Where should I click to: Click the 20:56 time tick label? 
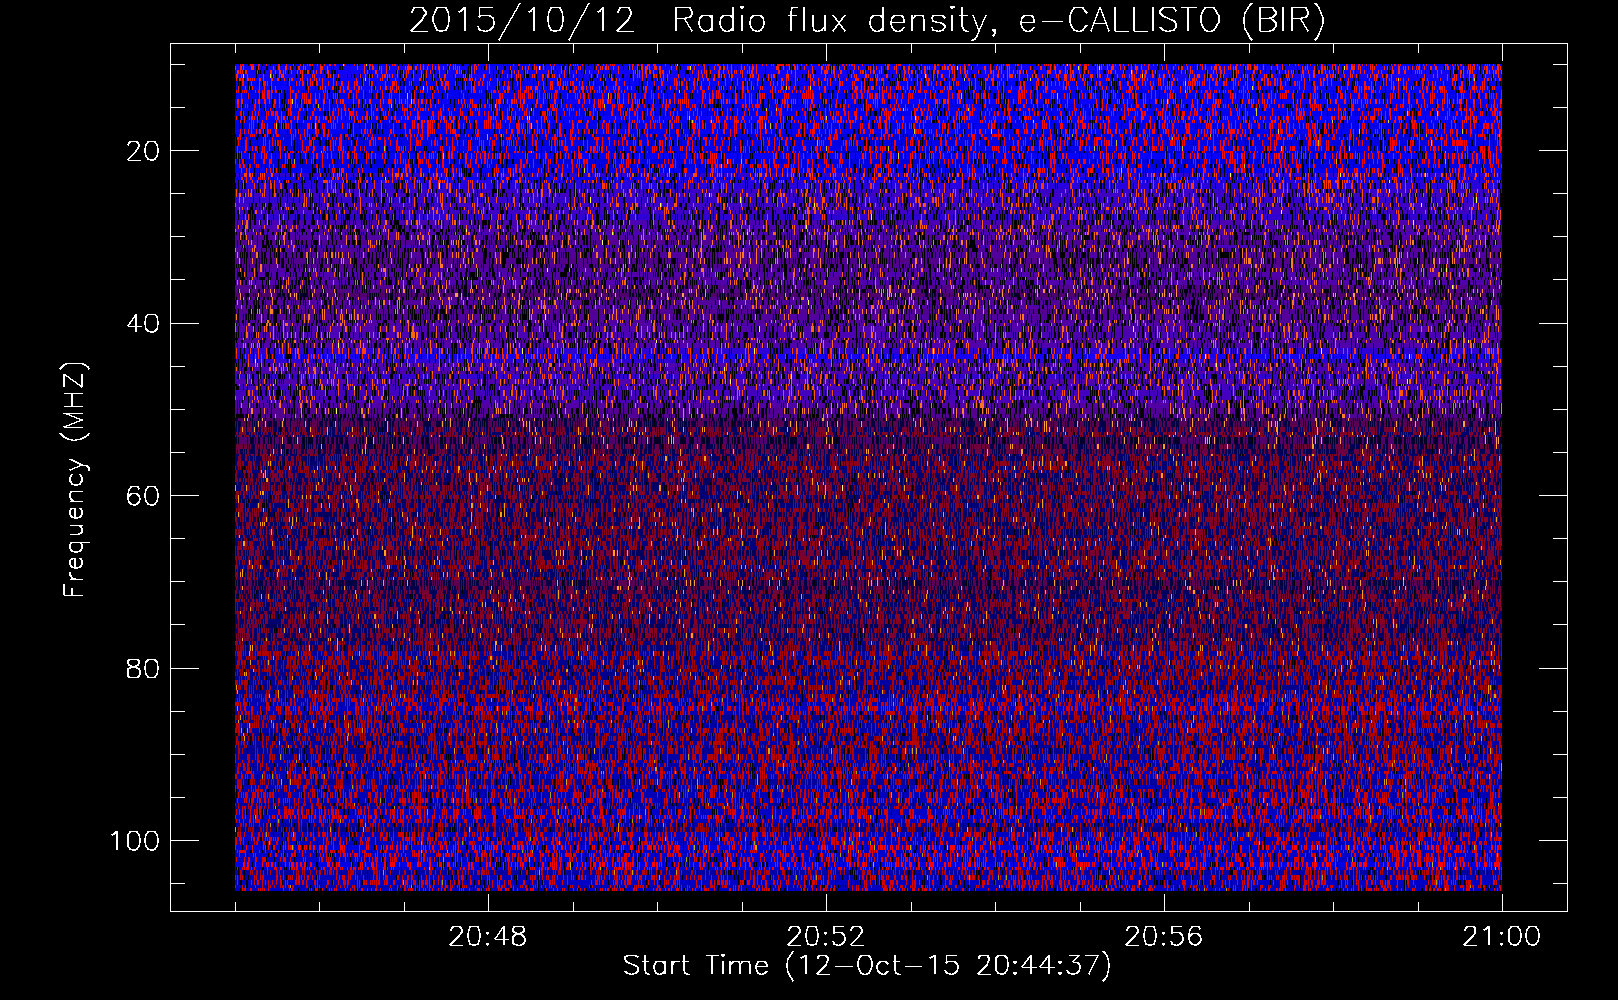tap(1164, 937)
